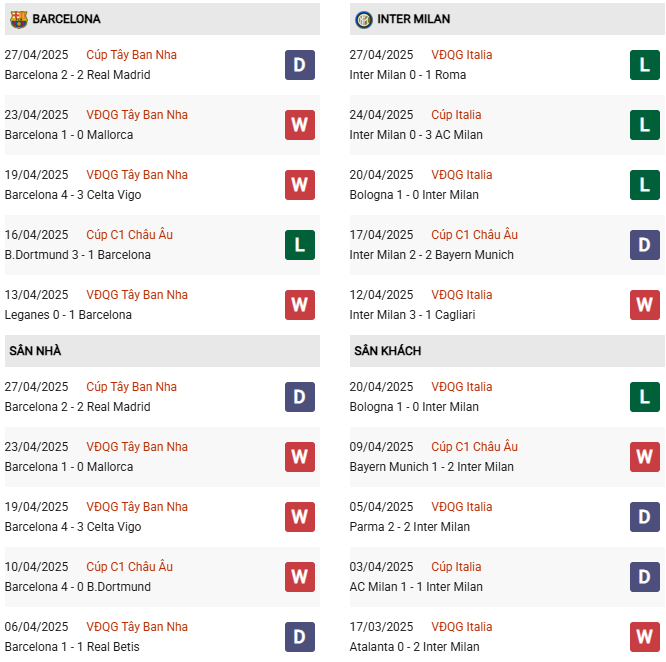This screenshot has width=666, height=662.
Task: Open the Cúp Italia link dated 24/04/2025
Action: pyautogui.click(x=456, y=115)
